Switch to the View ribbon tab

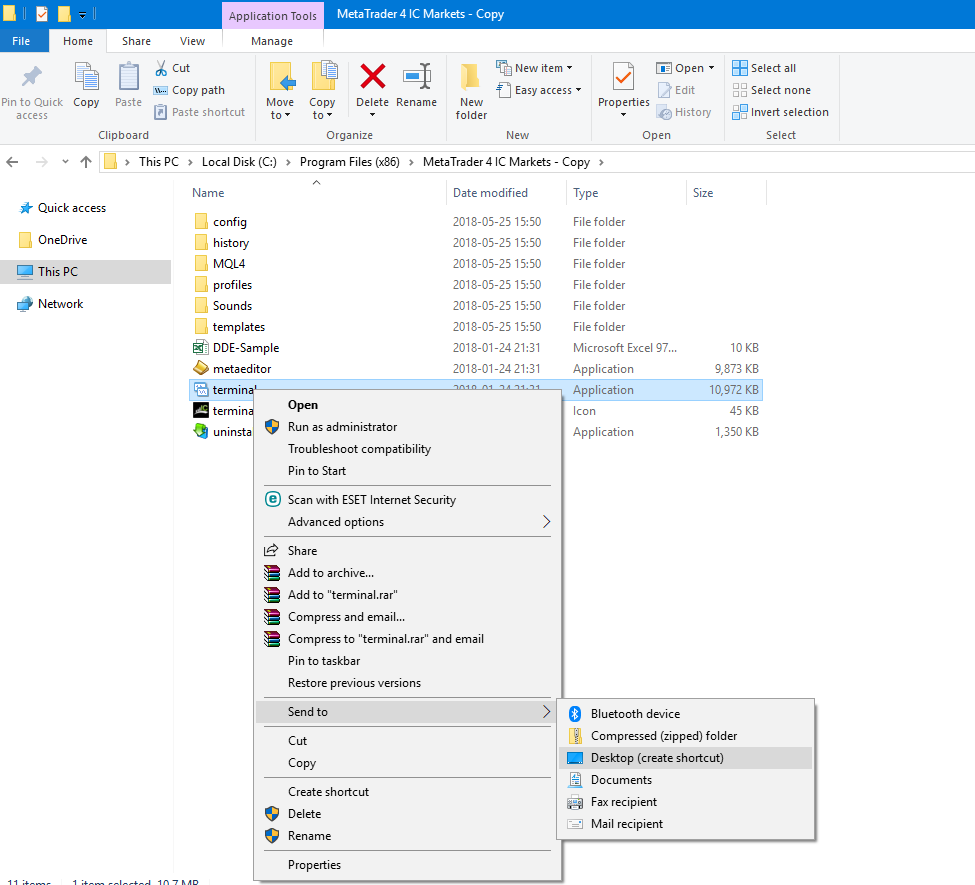coord(192,41)
